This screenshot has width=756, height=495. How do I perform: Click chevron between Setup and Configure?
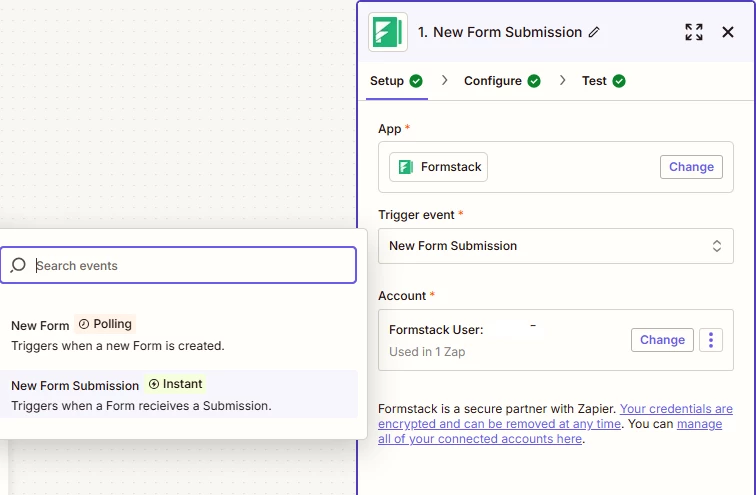pyautogui.click(x=445, y=80)
